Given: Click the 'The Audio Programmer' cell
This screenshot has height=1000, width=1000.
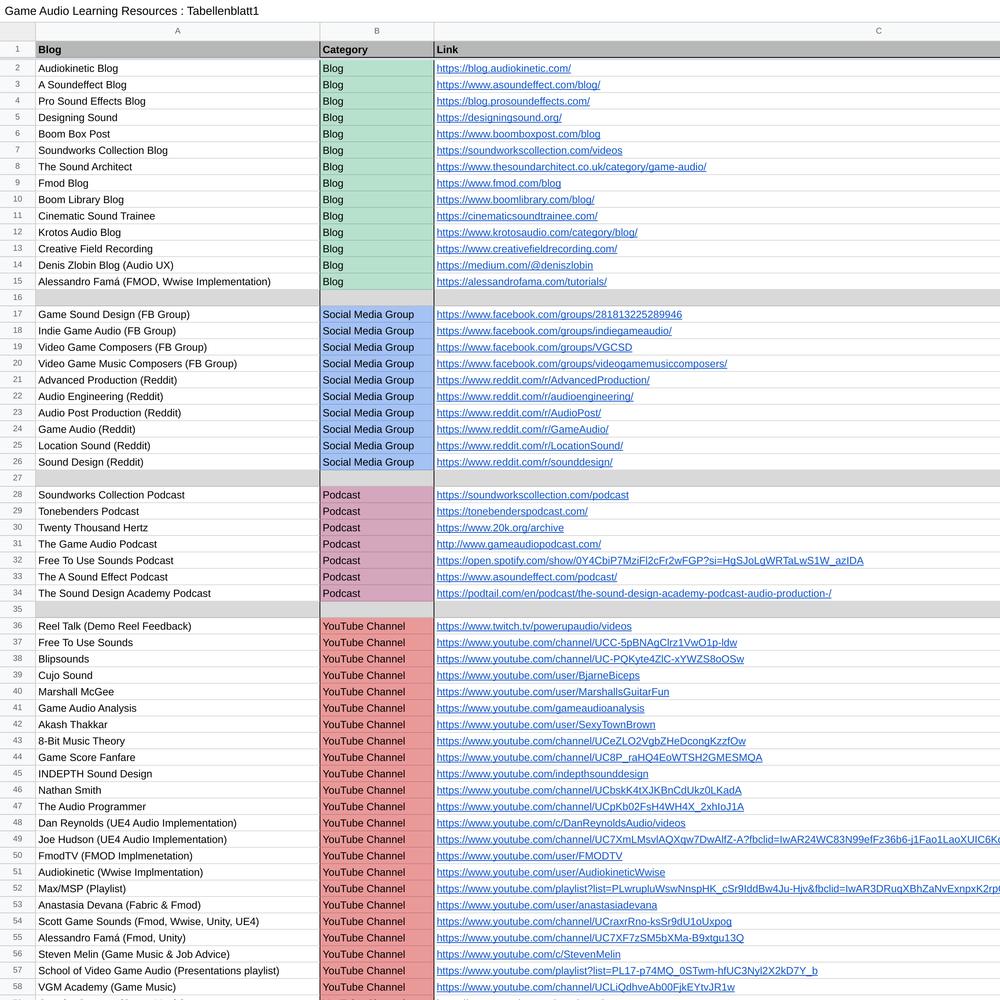Looking at the screenshot, I should tap(177, 807).
